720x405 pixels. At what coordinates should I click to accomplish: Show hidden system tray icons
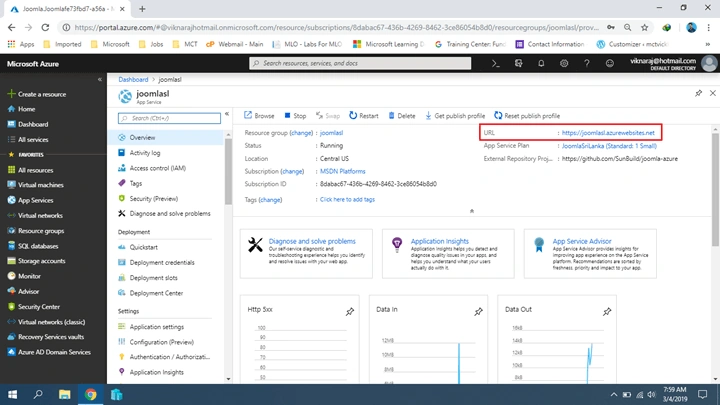point(613,394)
